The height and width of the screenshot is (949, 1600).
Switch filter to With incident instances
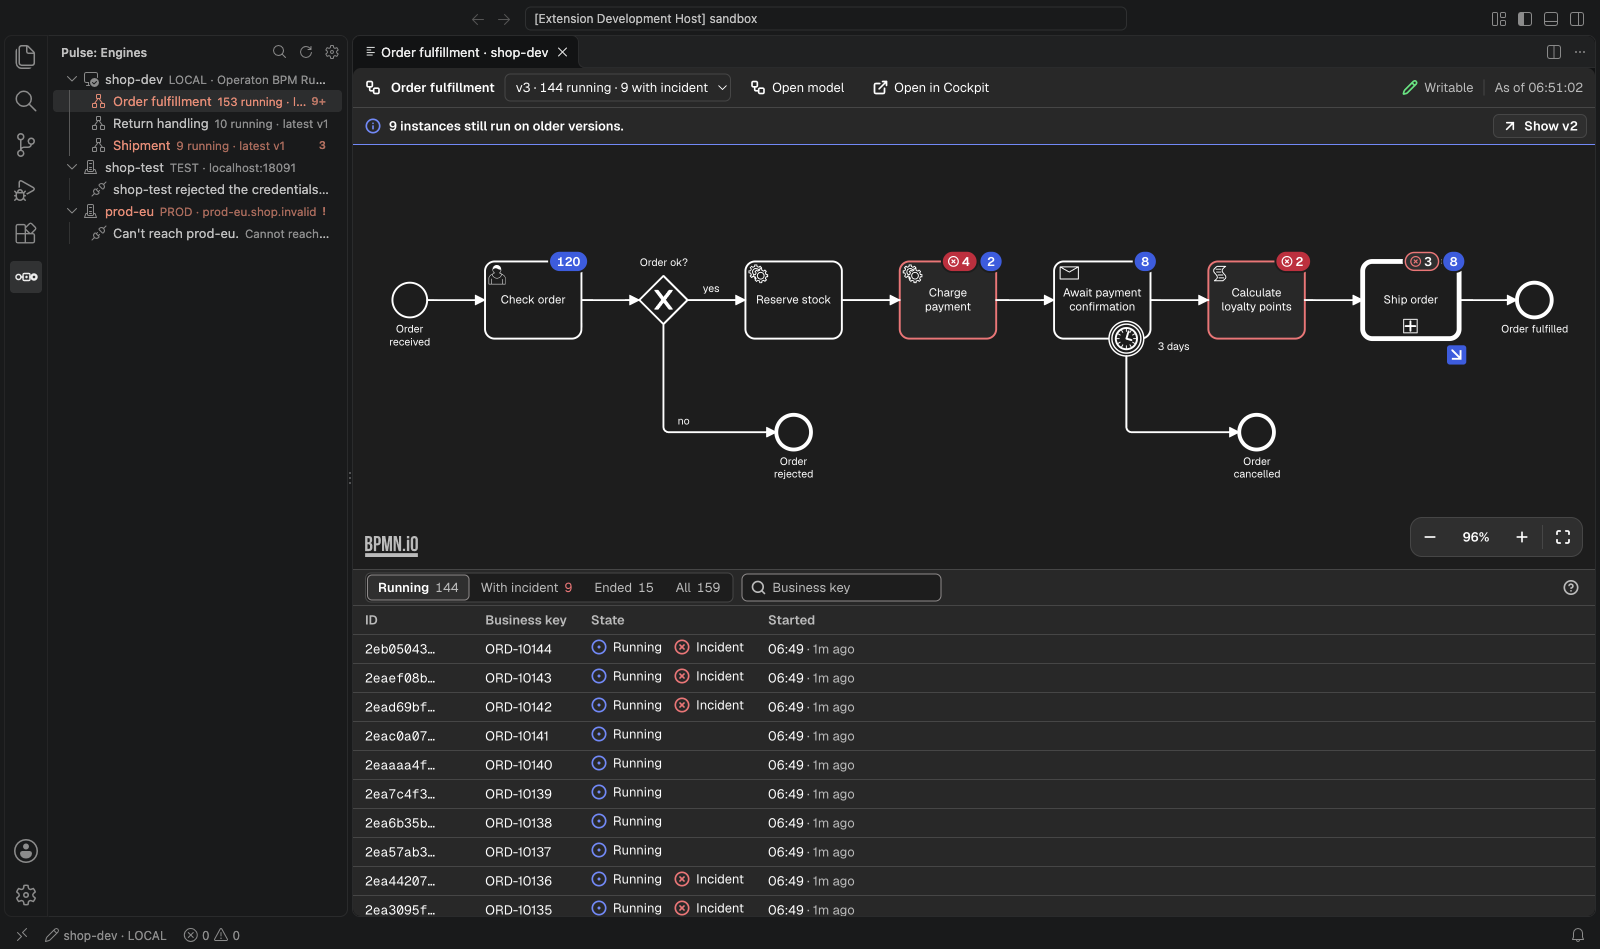(526, 588)
